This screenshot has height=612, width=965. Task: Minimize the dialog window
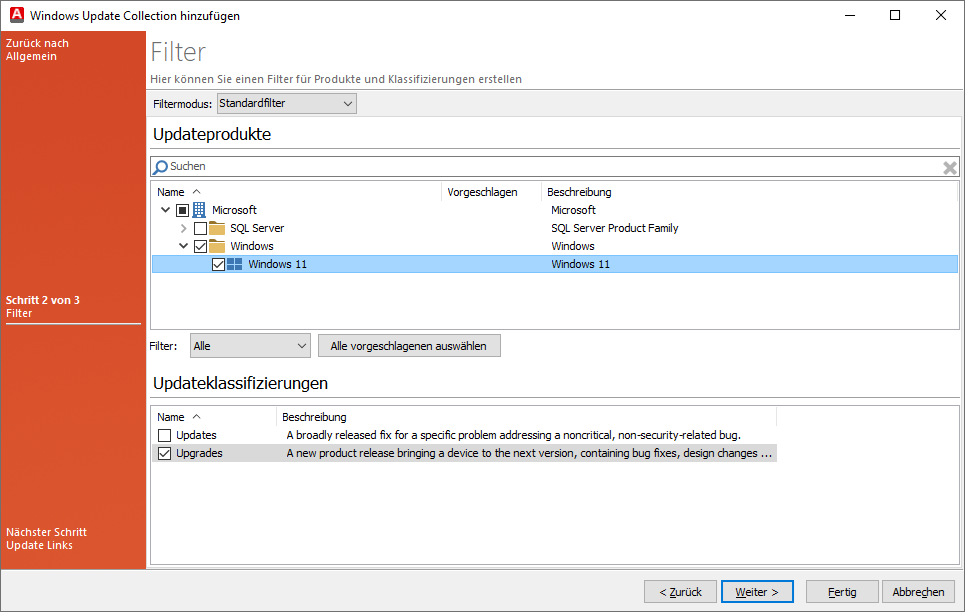coord(850,15)
